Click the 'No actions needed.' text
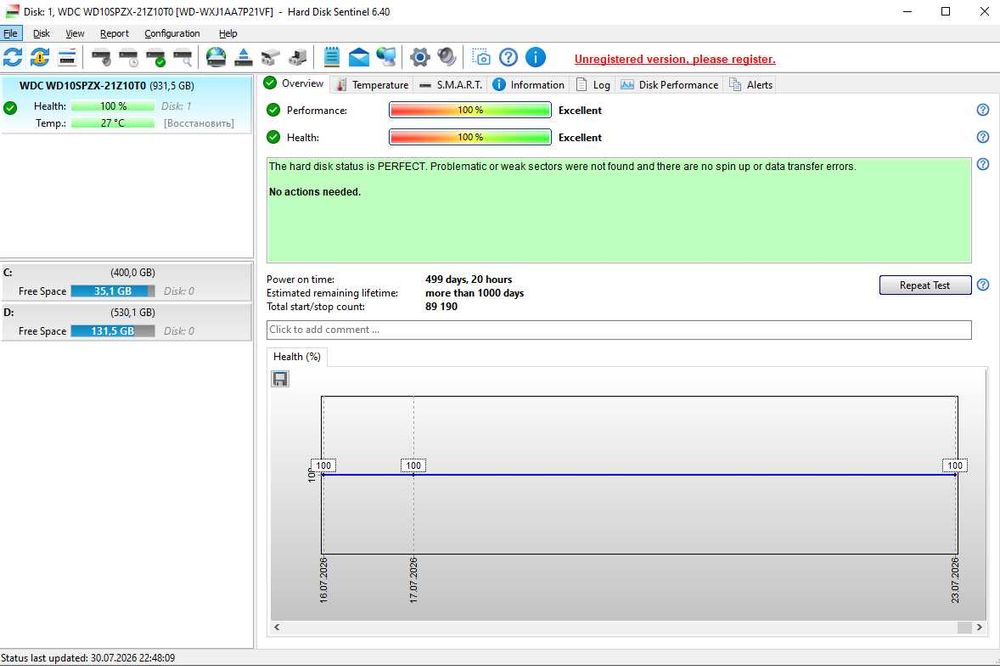This screenshot has height=666, width=1000. (x=315, y=192)
